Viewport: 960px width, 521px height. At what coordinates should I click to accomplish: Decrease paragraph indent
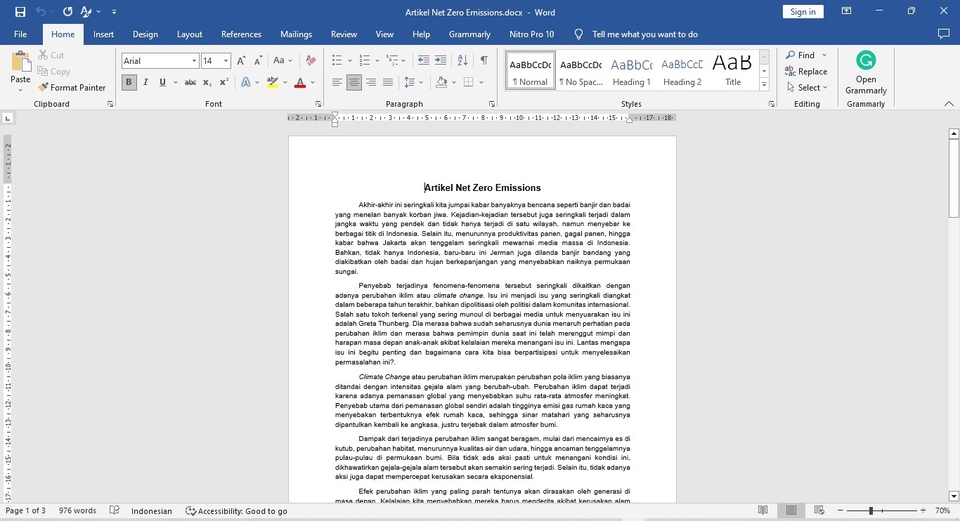click(423, 60)
